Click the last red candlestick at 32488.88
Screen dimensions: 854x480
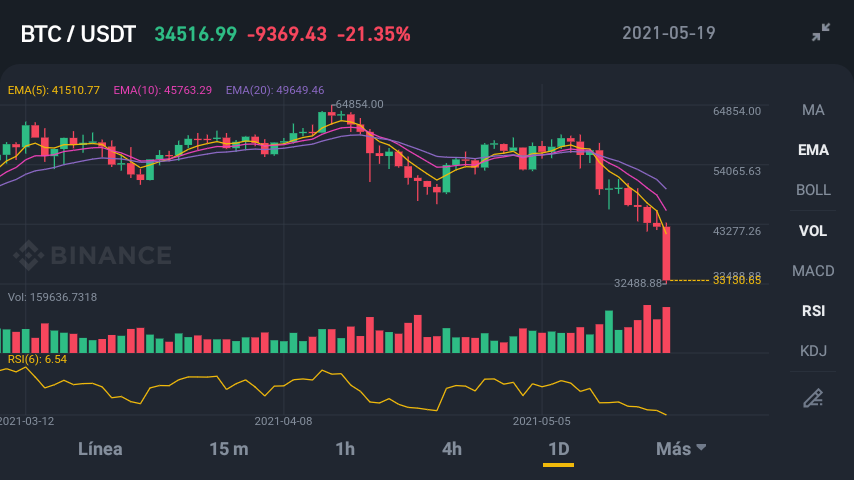(x=666, y=253)
